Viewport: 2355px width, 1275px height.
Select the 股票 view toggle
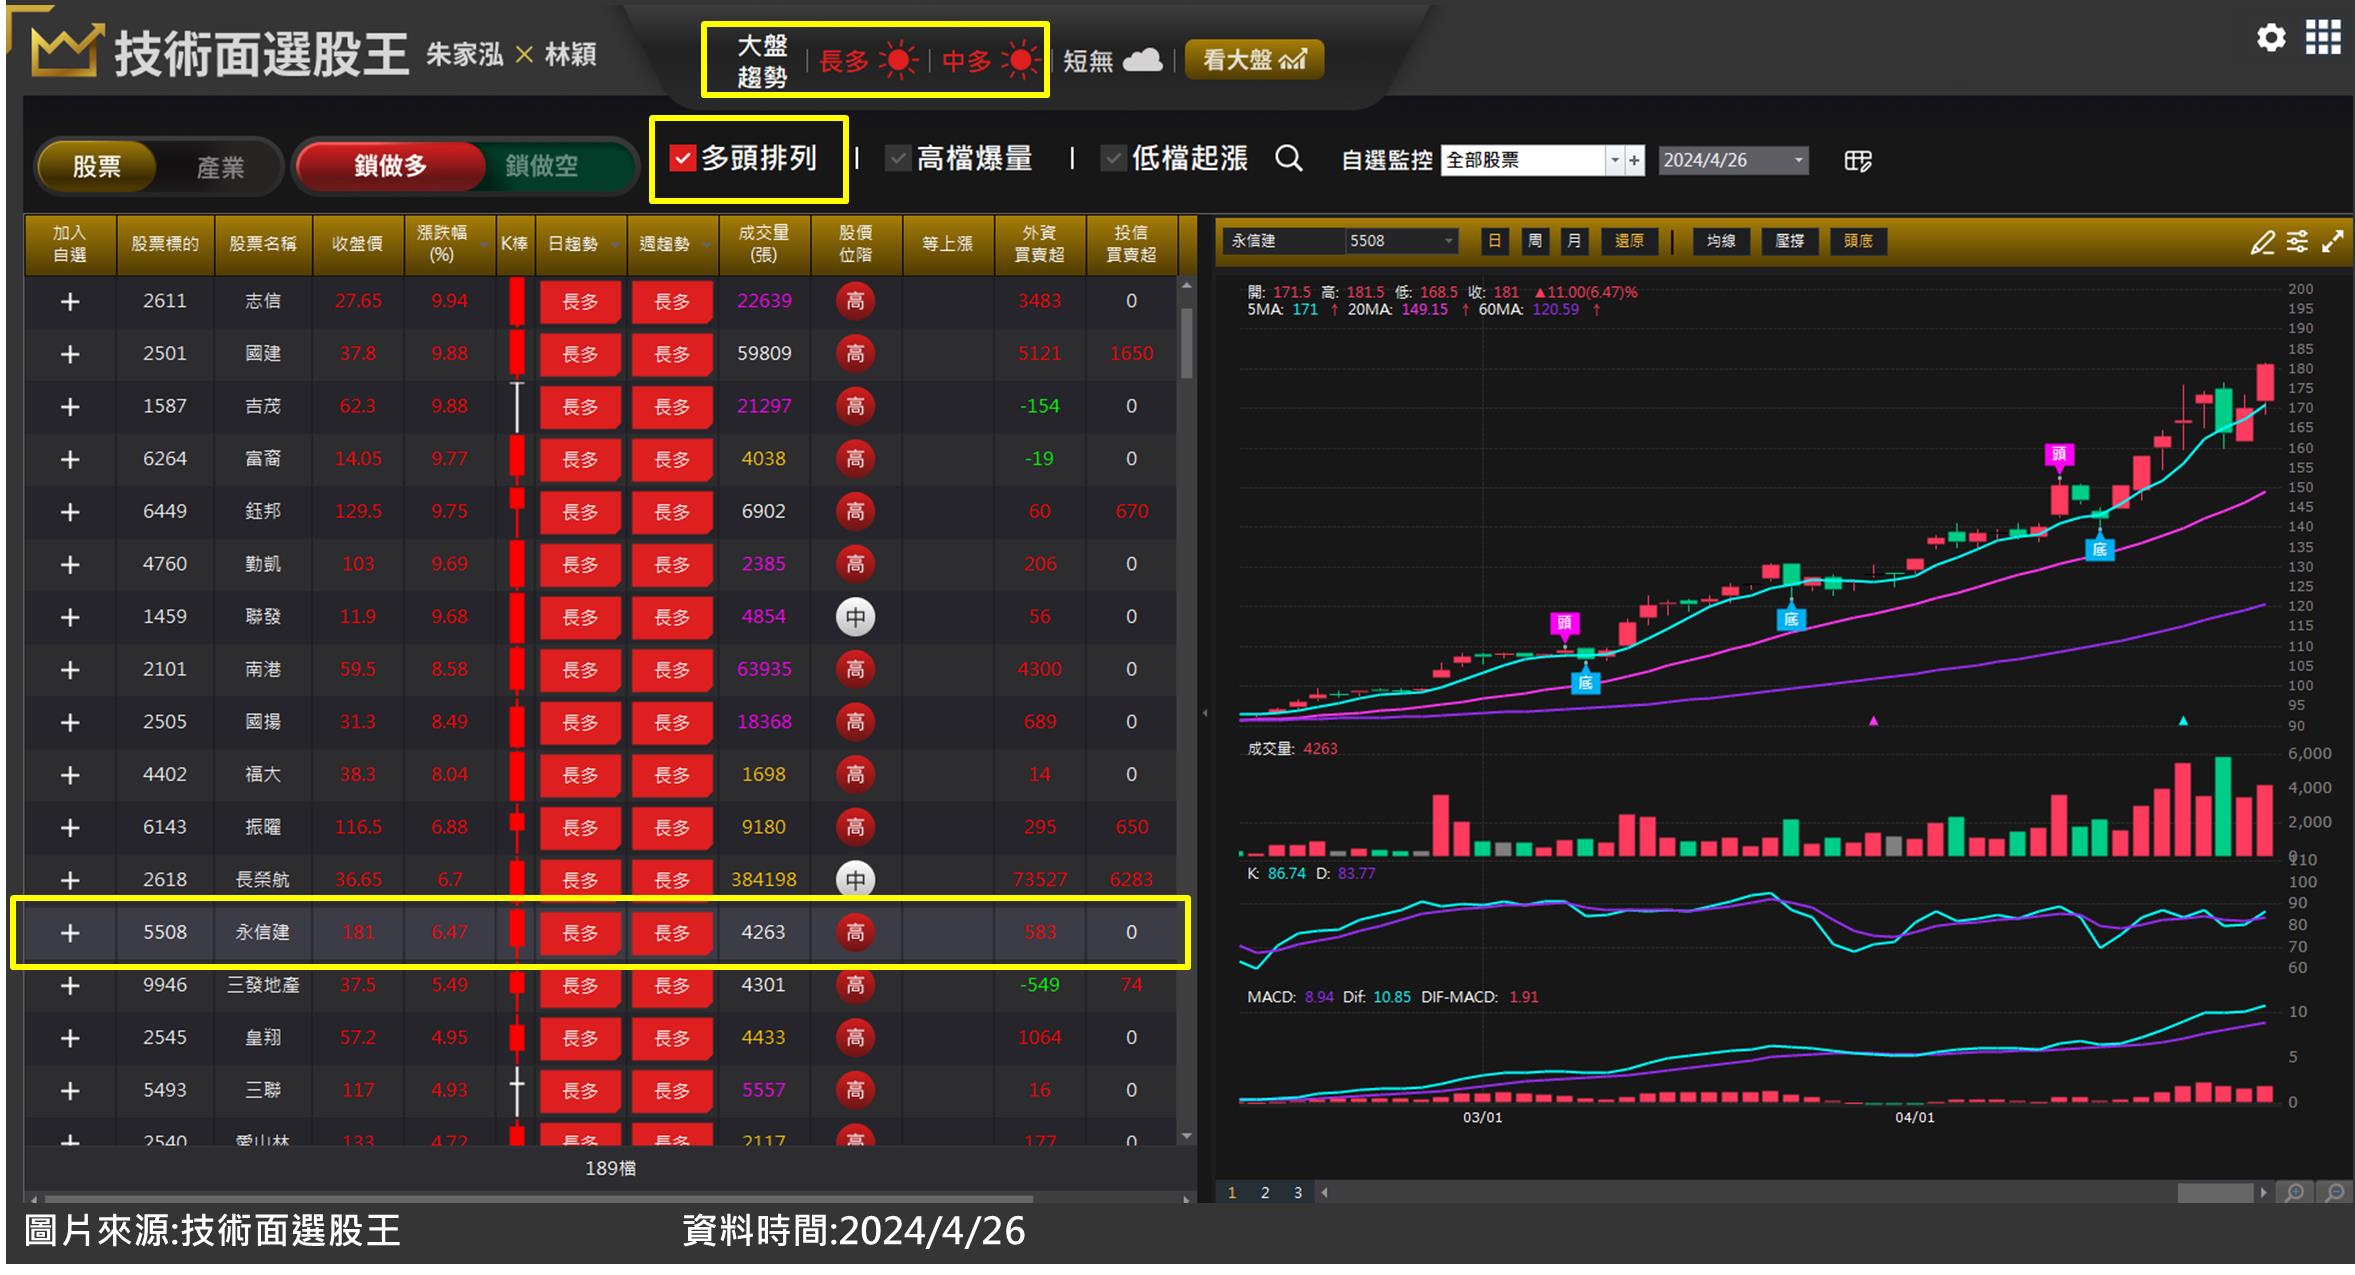97,167
